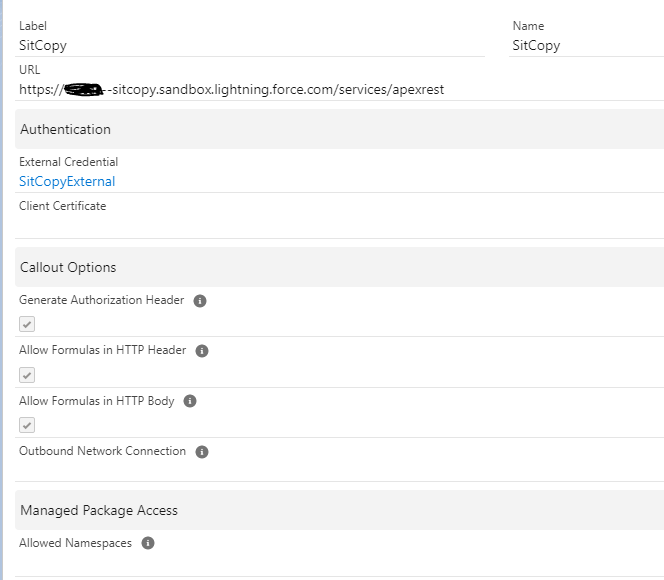Click the sandbox URL field value

tap(231, 89)
